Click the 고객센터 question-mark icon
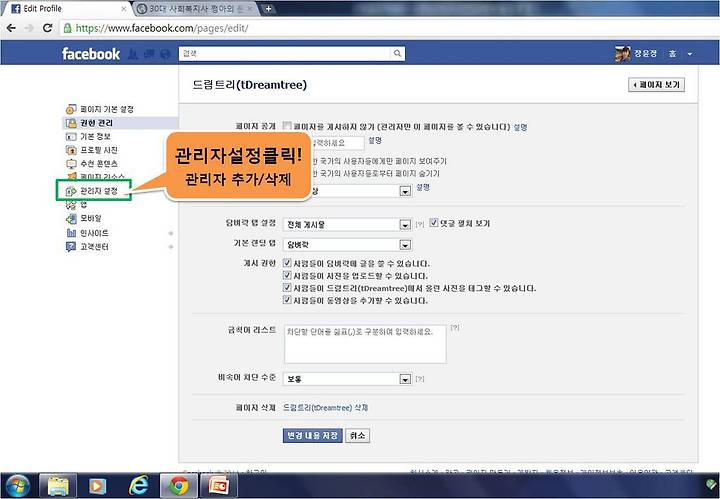The height and width of the screenshot is (499, 720). click(71, 247)
